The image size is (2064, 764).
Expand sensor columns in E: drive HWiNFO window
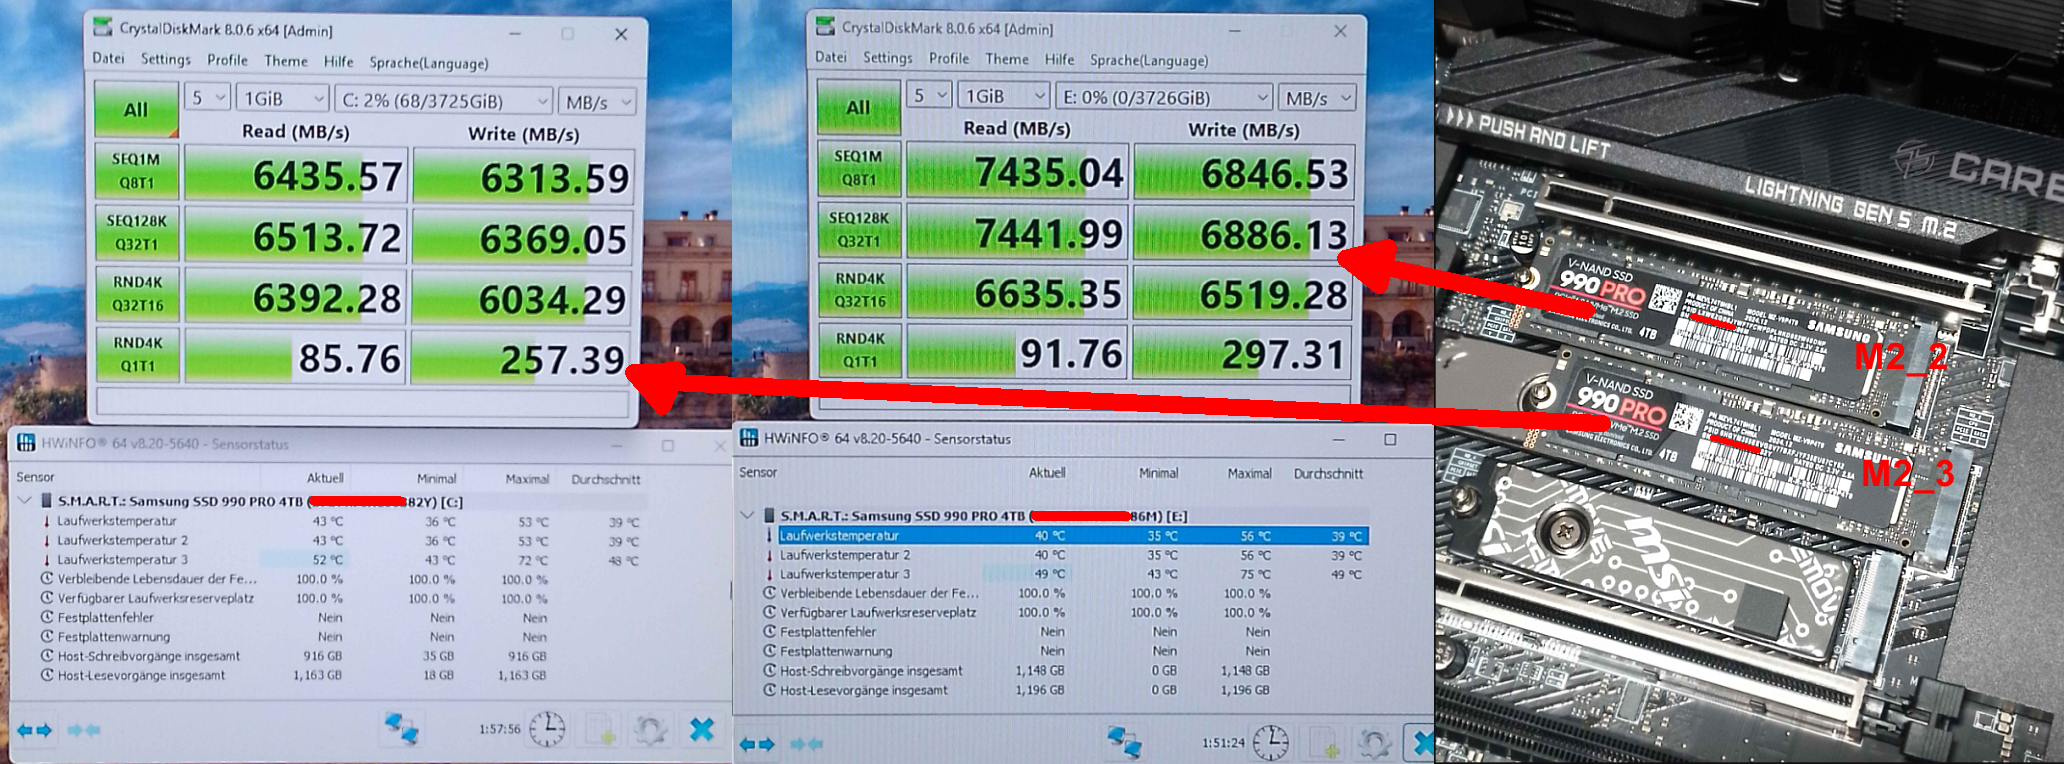click(759, 744)
